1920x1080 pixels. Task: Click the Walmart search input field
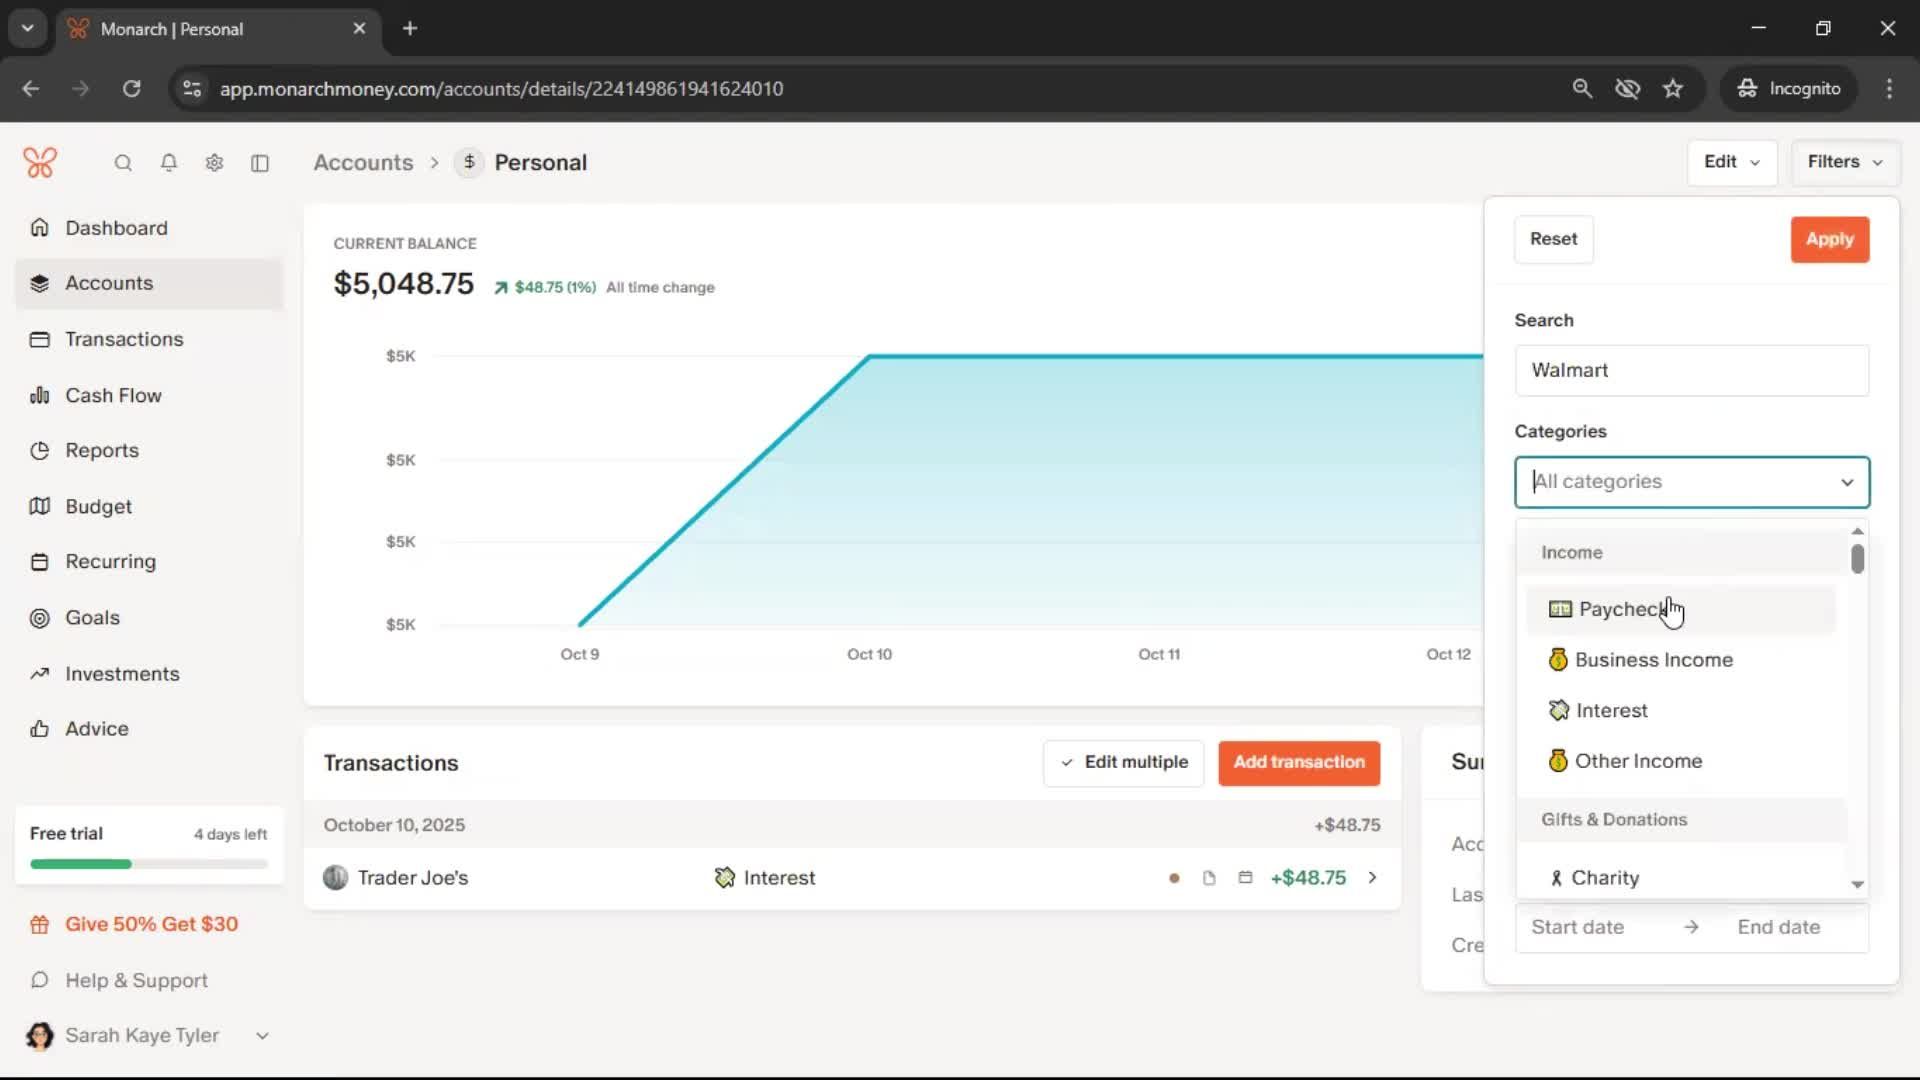point(1690,371)
